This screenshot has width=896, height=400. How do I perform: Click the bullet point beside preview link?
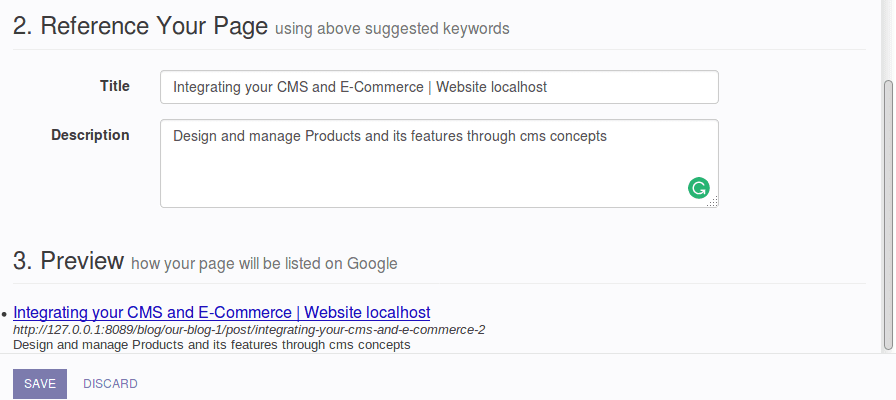(x=5, y=314)
